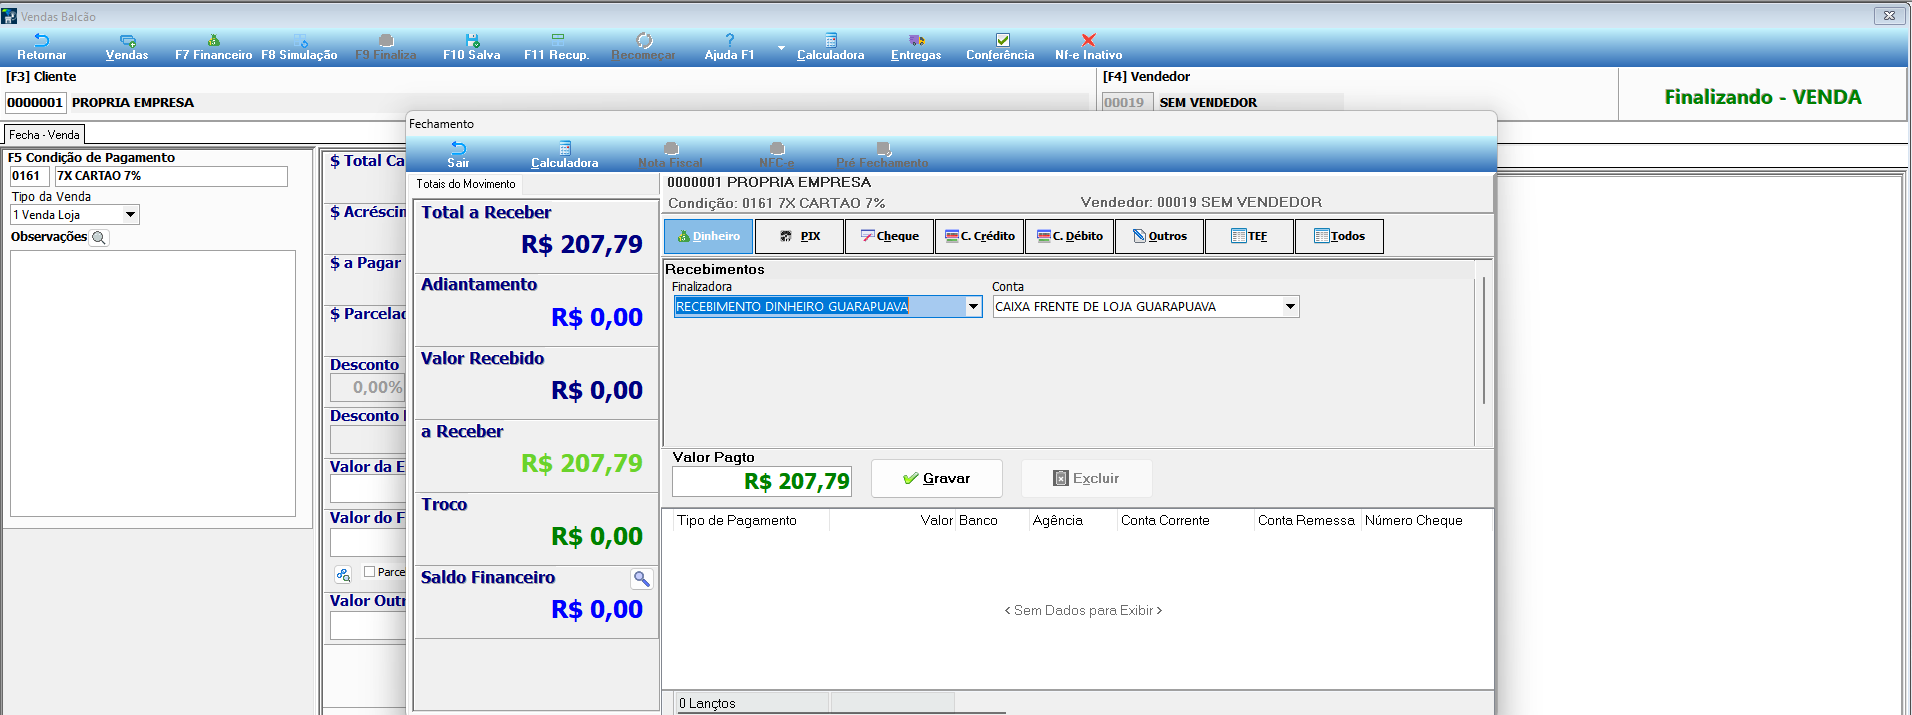Open Ajuda F1 help
1912x715 pixels.
coord(729,47)
